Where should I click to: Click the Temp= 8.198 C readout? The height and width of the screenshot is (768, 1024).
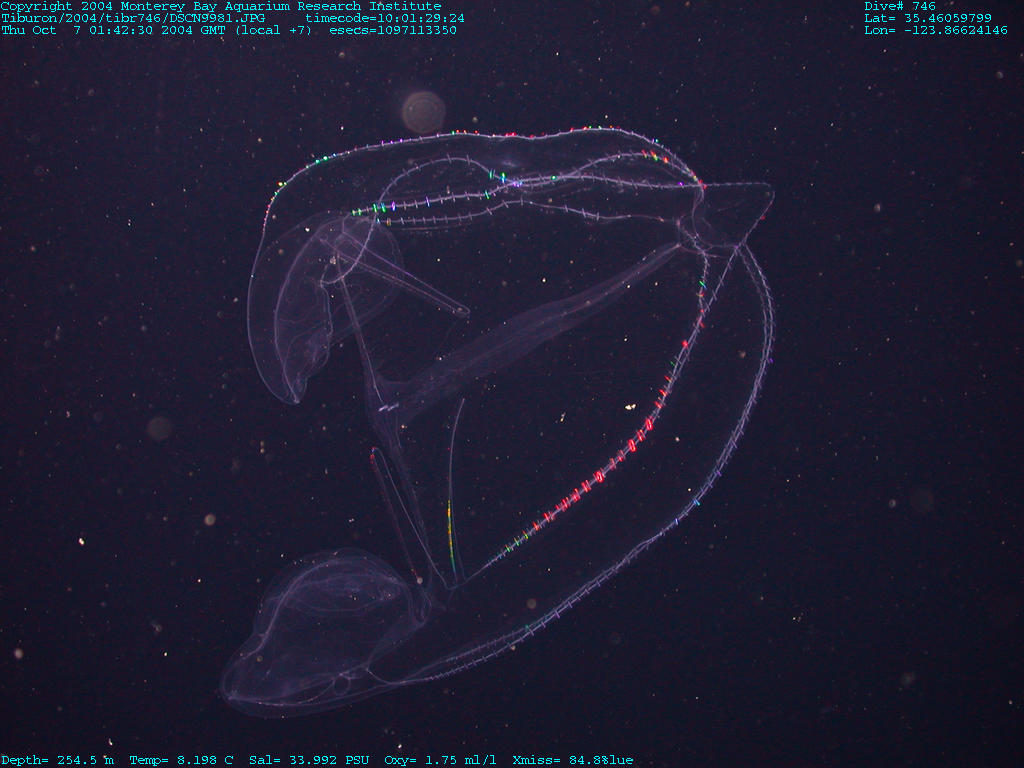pos(182,760)
